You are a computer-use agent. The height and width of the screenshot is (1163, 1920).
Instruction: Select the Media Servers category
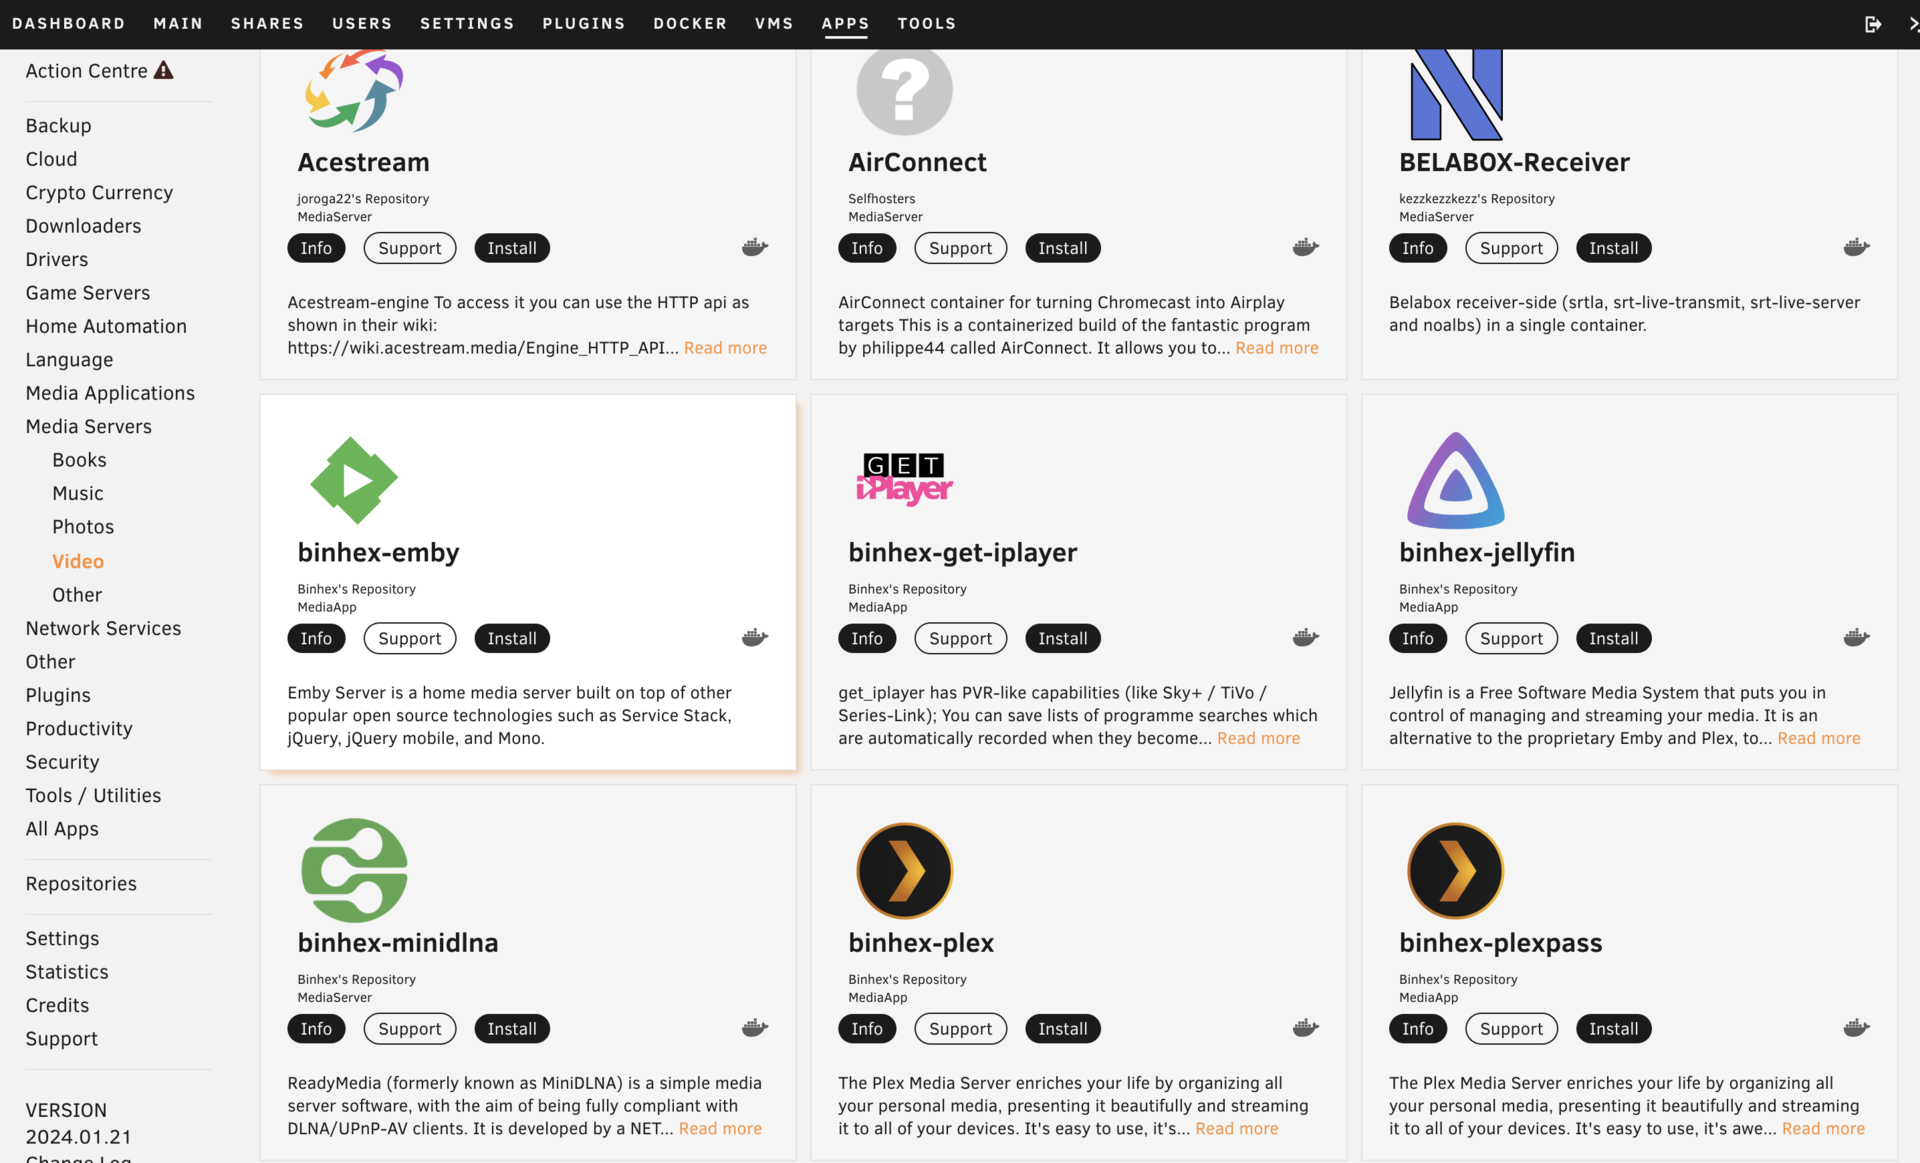tap(89, 426)
